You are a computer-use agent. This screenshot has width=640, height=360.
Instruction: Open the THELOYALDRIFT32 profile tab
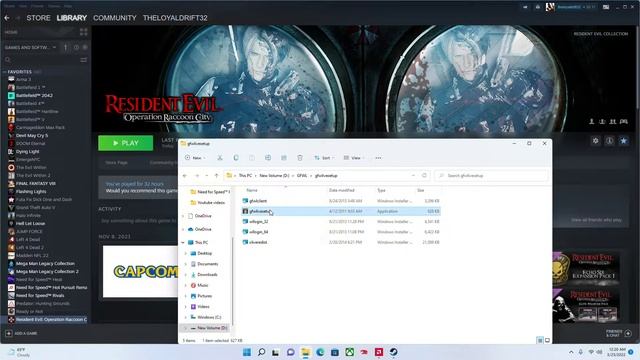click(x=175, y=18)
